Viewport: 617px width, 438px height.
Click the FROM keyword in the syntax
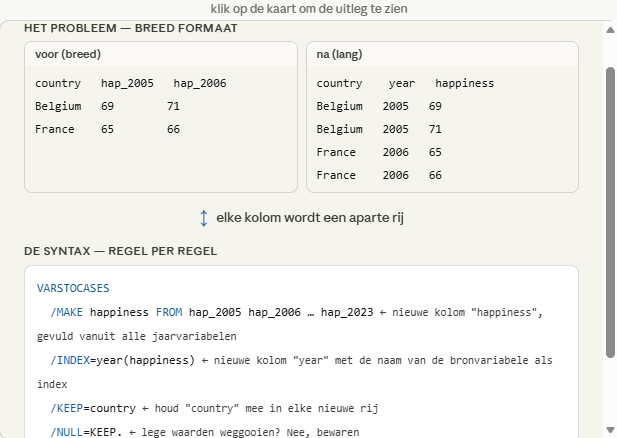169,312
